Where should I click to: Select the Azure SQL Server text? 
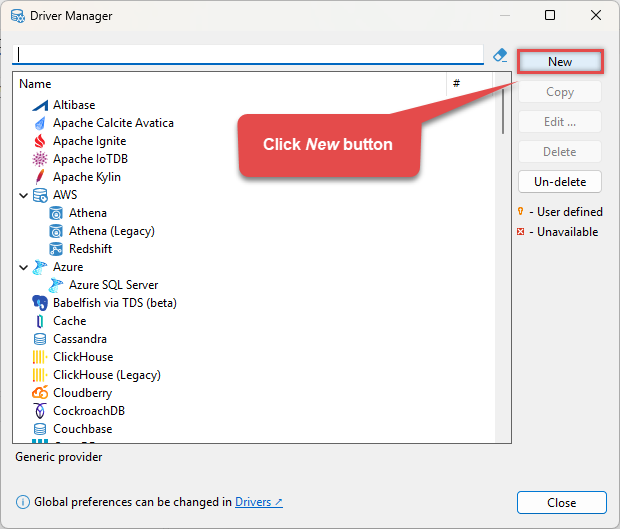(x=113, y=285)
